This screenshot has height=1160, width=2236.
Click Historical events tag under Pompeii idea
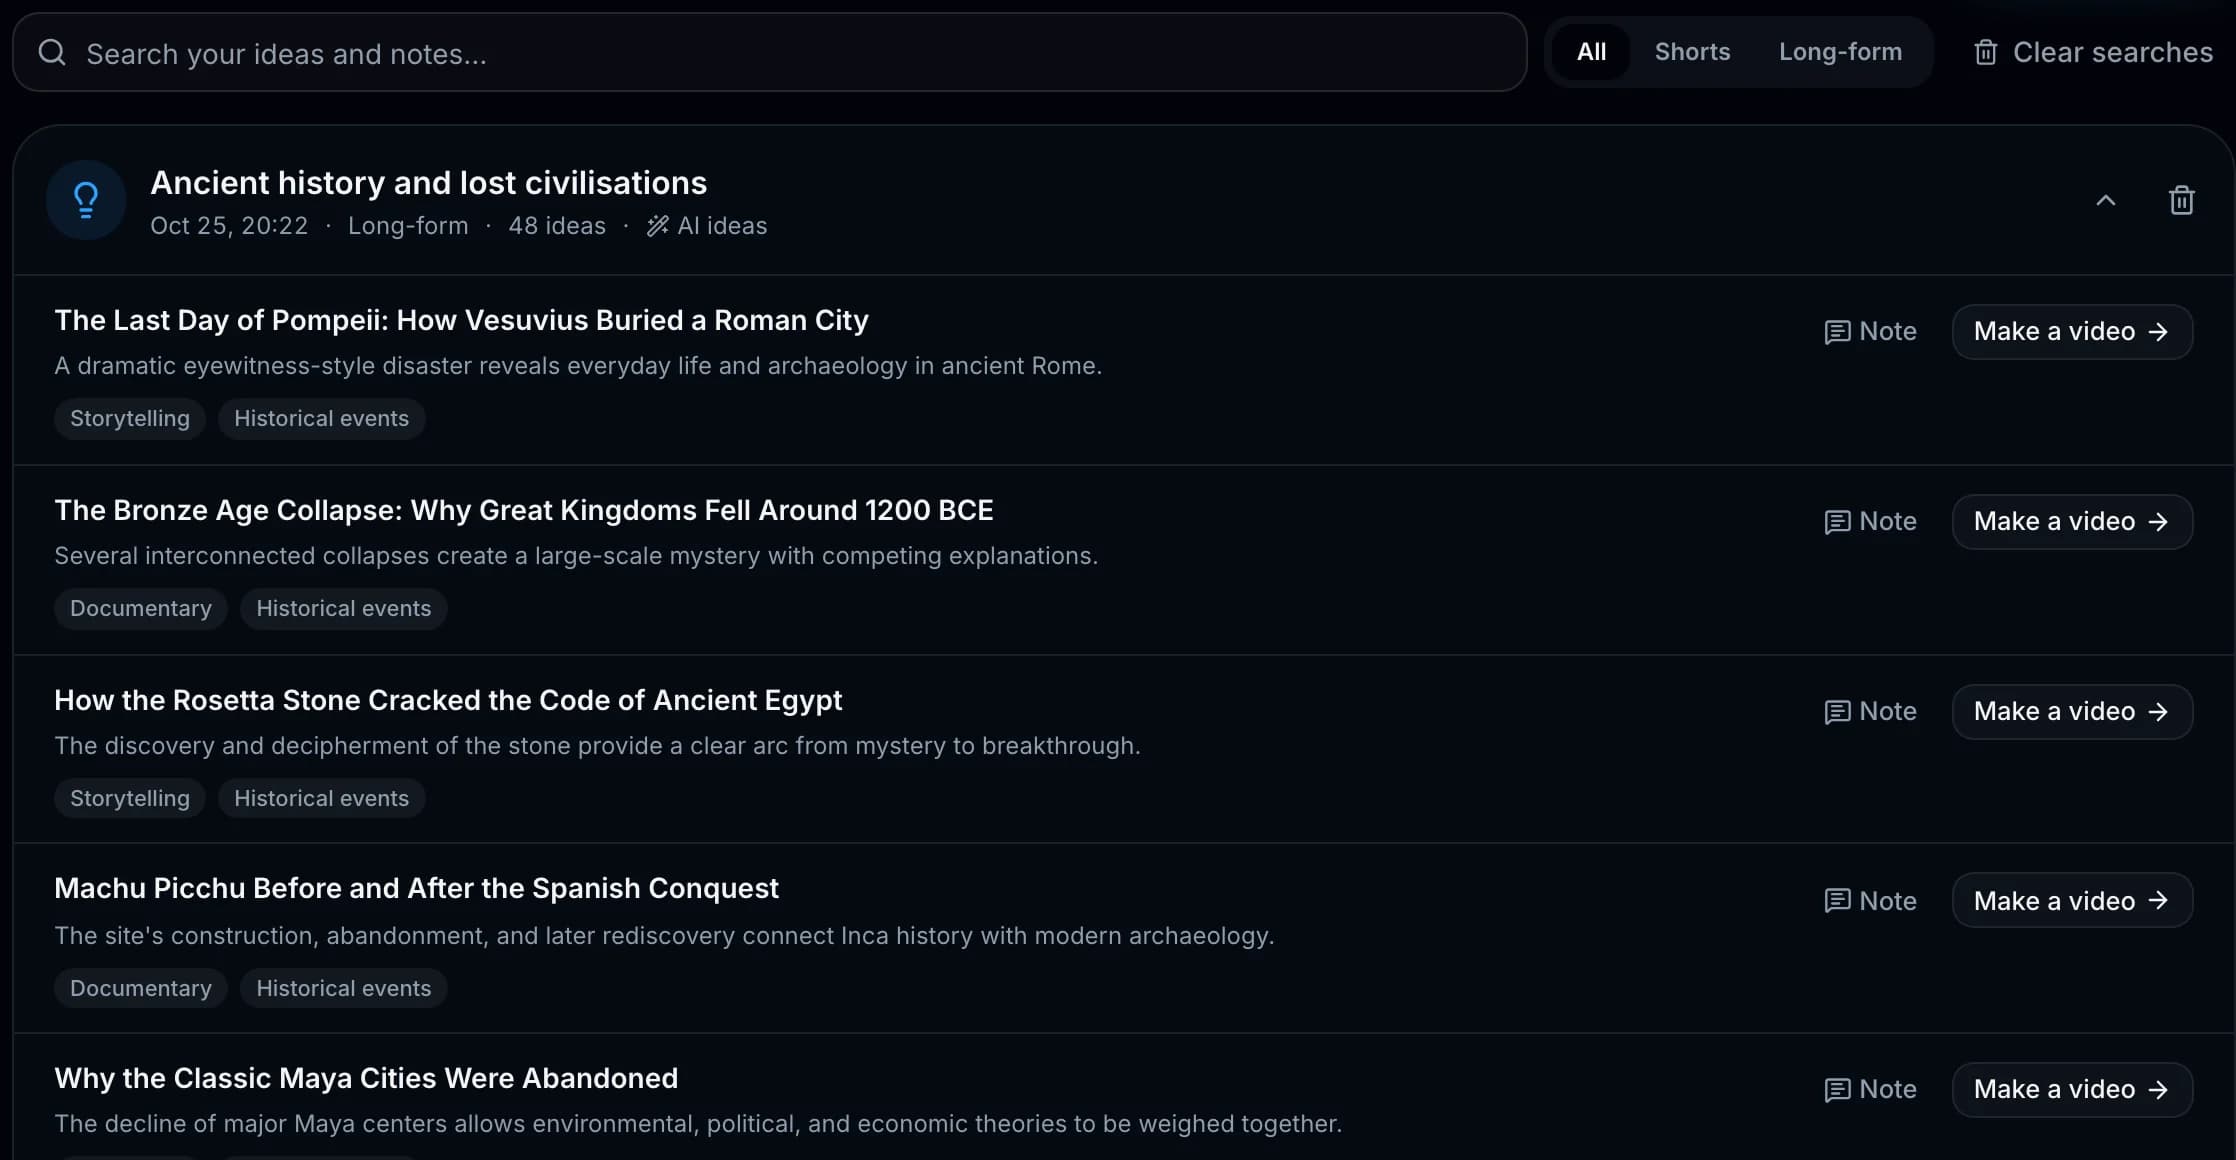321,418
